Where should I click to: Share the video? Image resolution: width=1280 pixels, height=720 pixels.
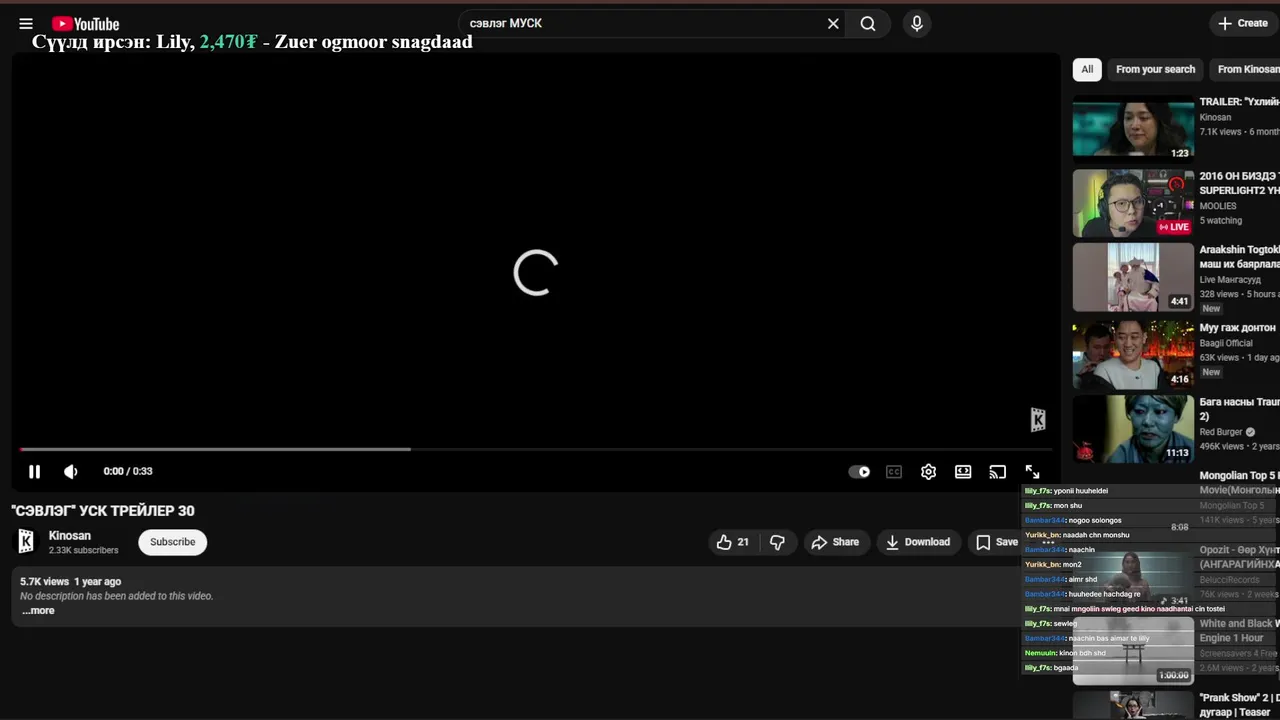835,542
